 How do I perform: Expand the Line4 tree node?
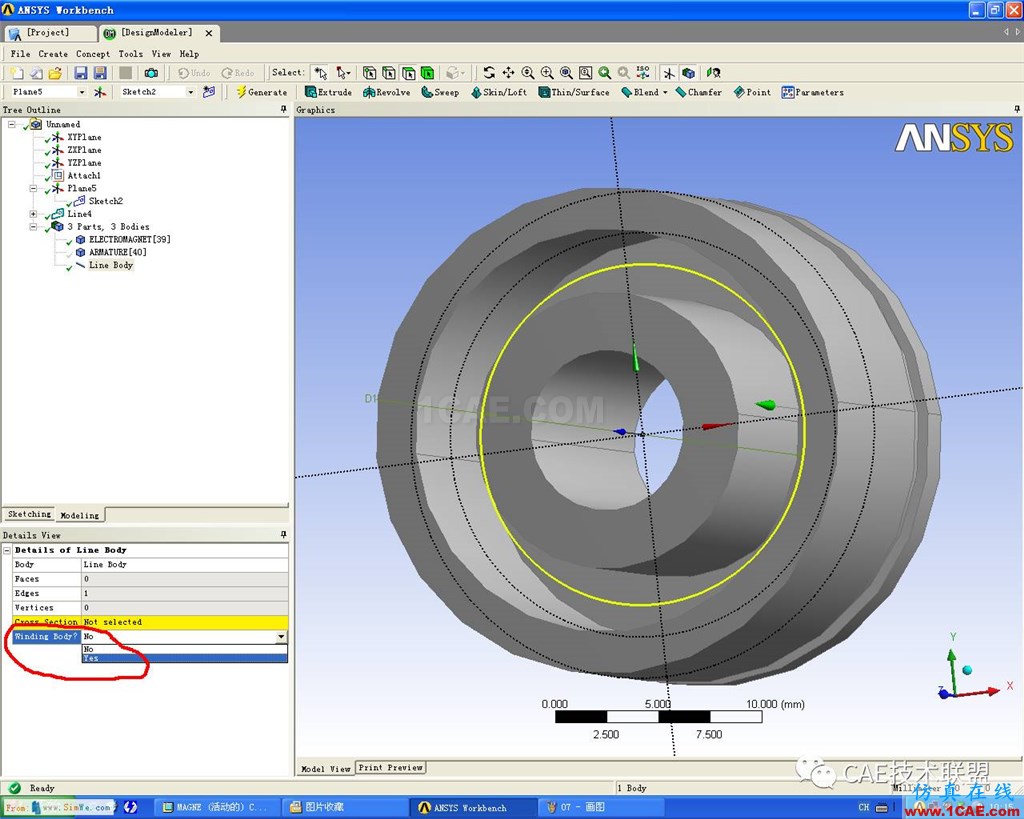point(33,214)
